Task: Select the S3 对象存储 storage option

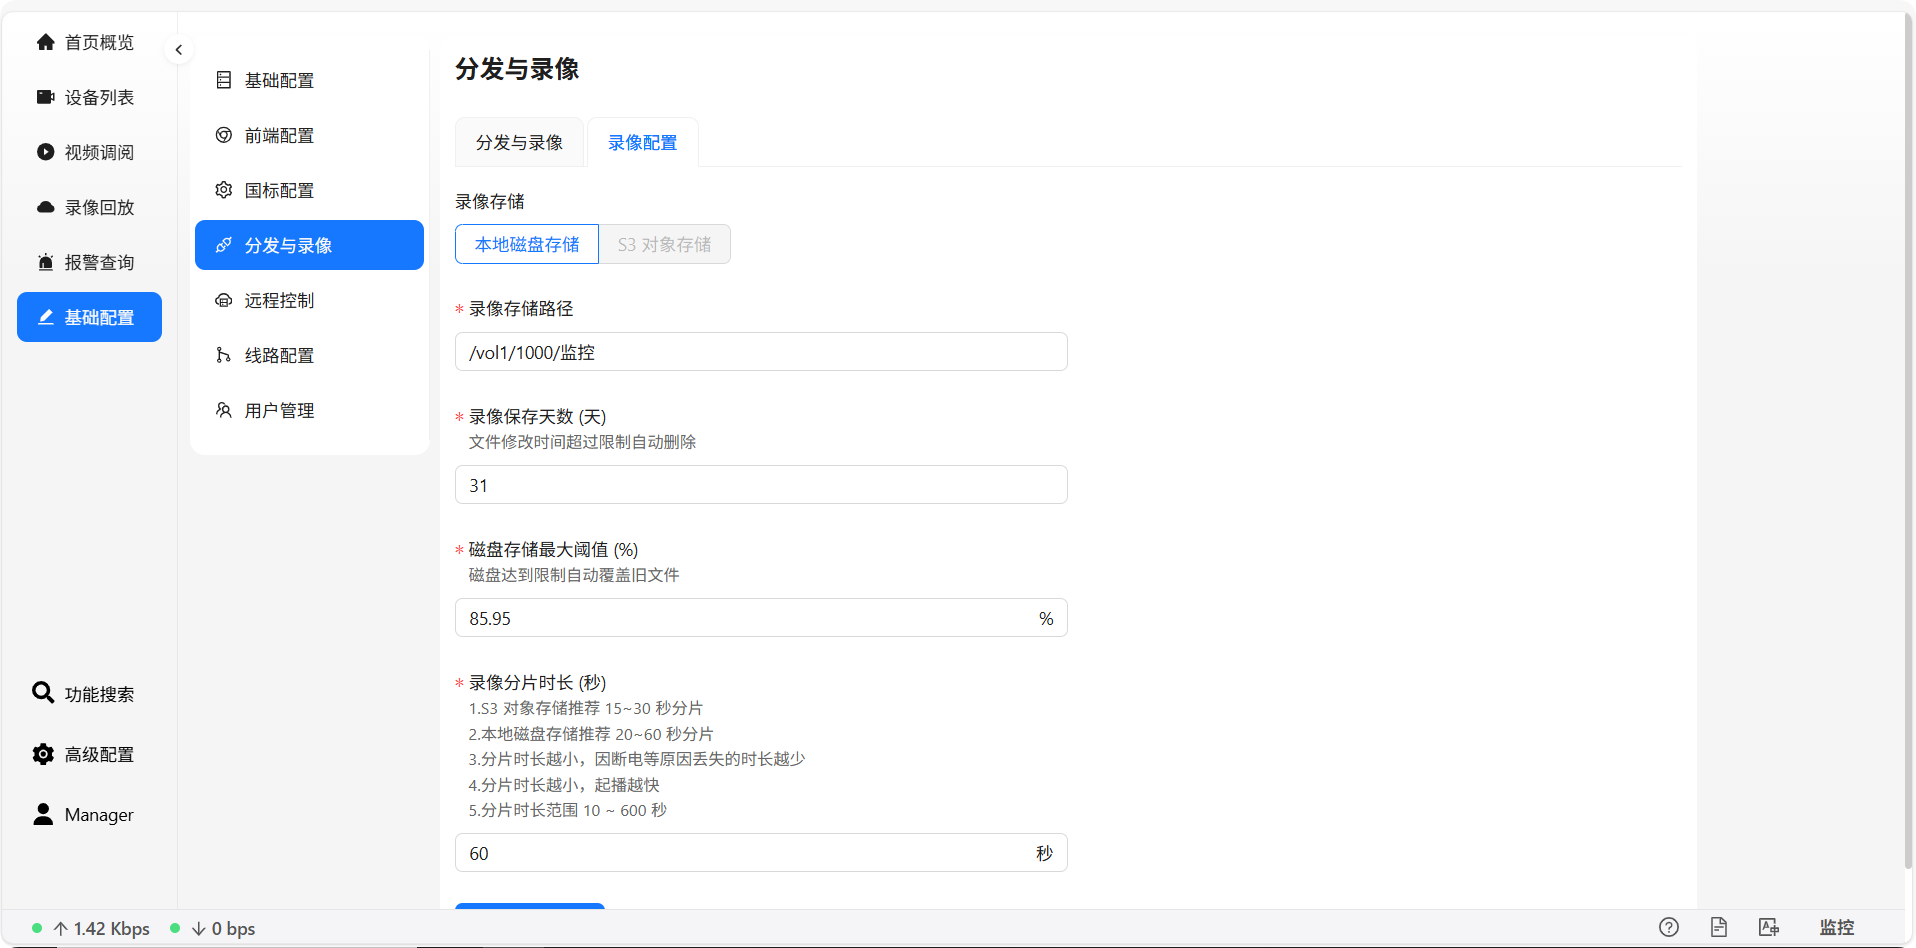Action: [664, 243]
